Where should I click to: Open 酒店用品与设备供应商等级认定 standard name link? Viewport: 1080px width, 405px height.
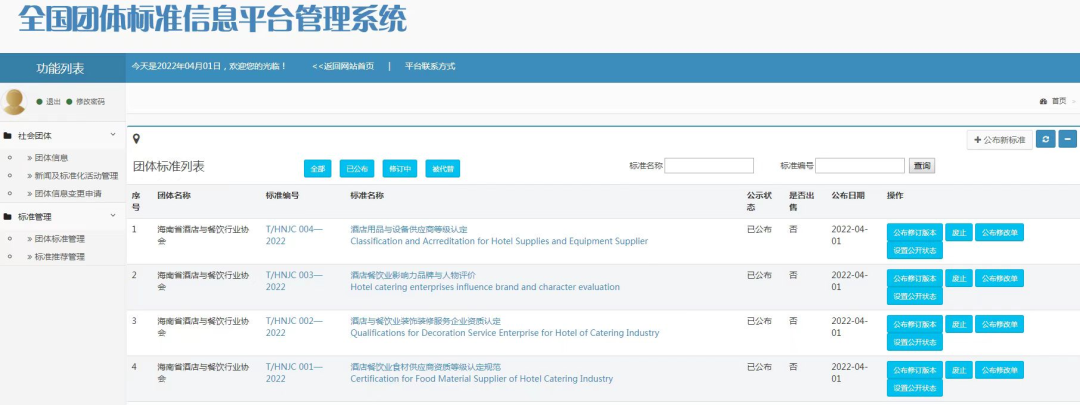coord(408,230)
